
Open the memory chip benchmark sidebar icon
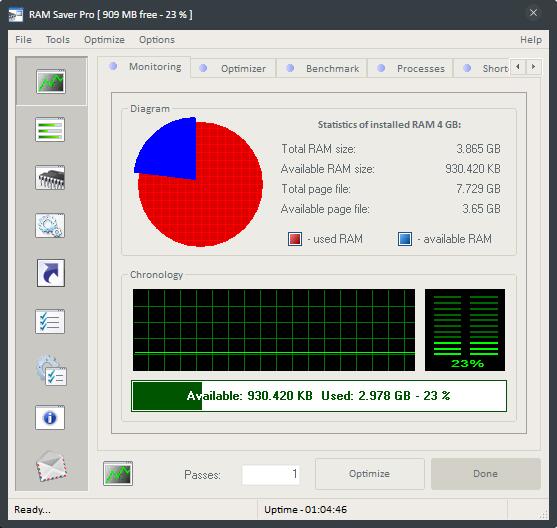pyautogui.click(x=50, y=177)
